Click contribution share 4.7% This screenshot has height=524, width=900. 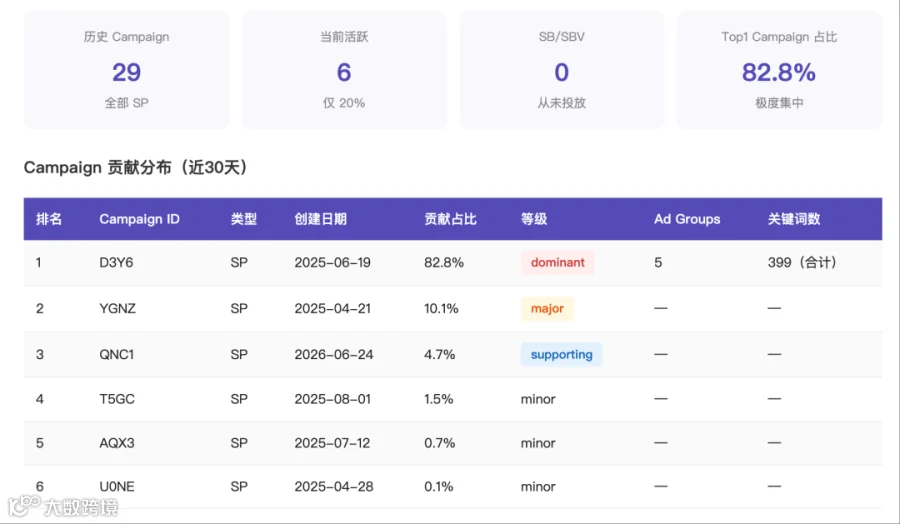(x=440, y=354)
